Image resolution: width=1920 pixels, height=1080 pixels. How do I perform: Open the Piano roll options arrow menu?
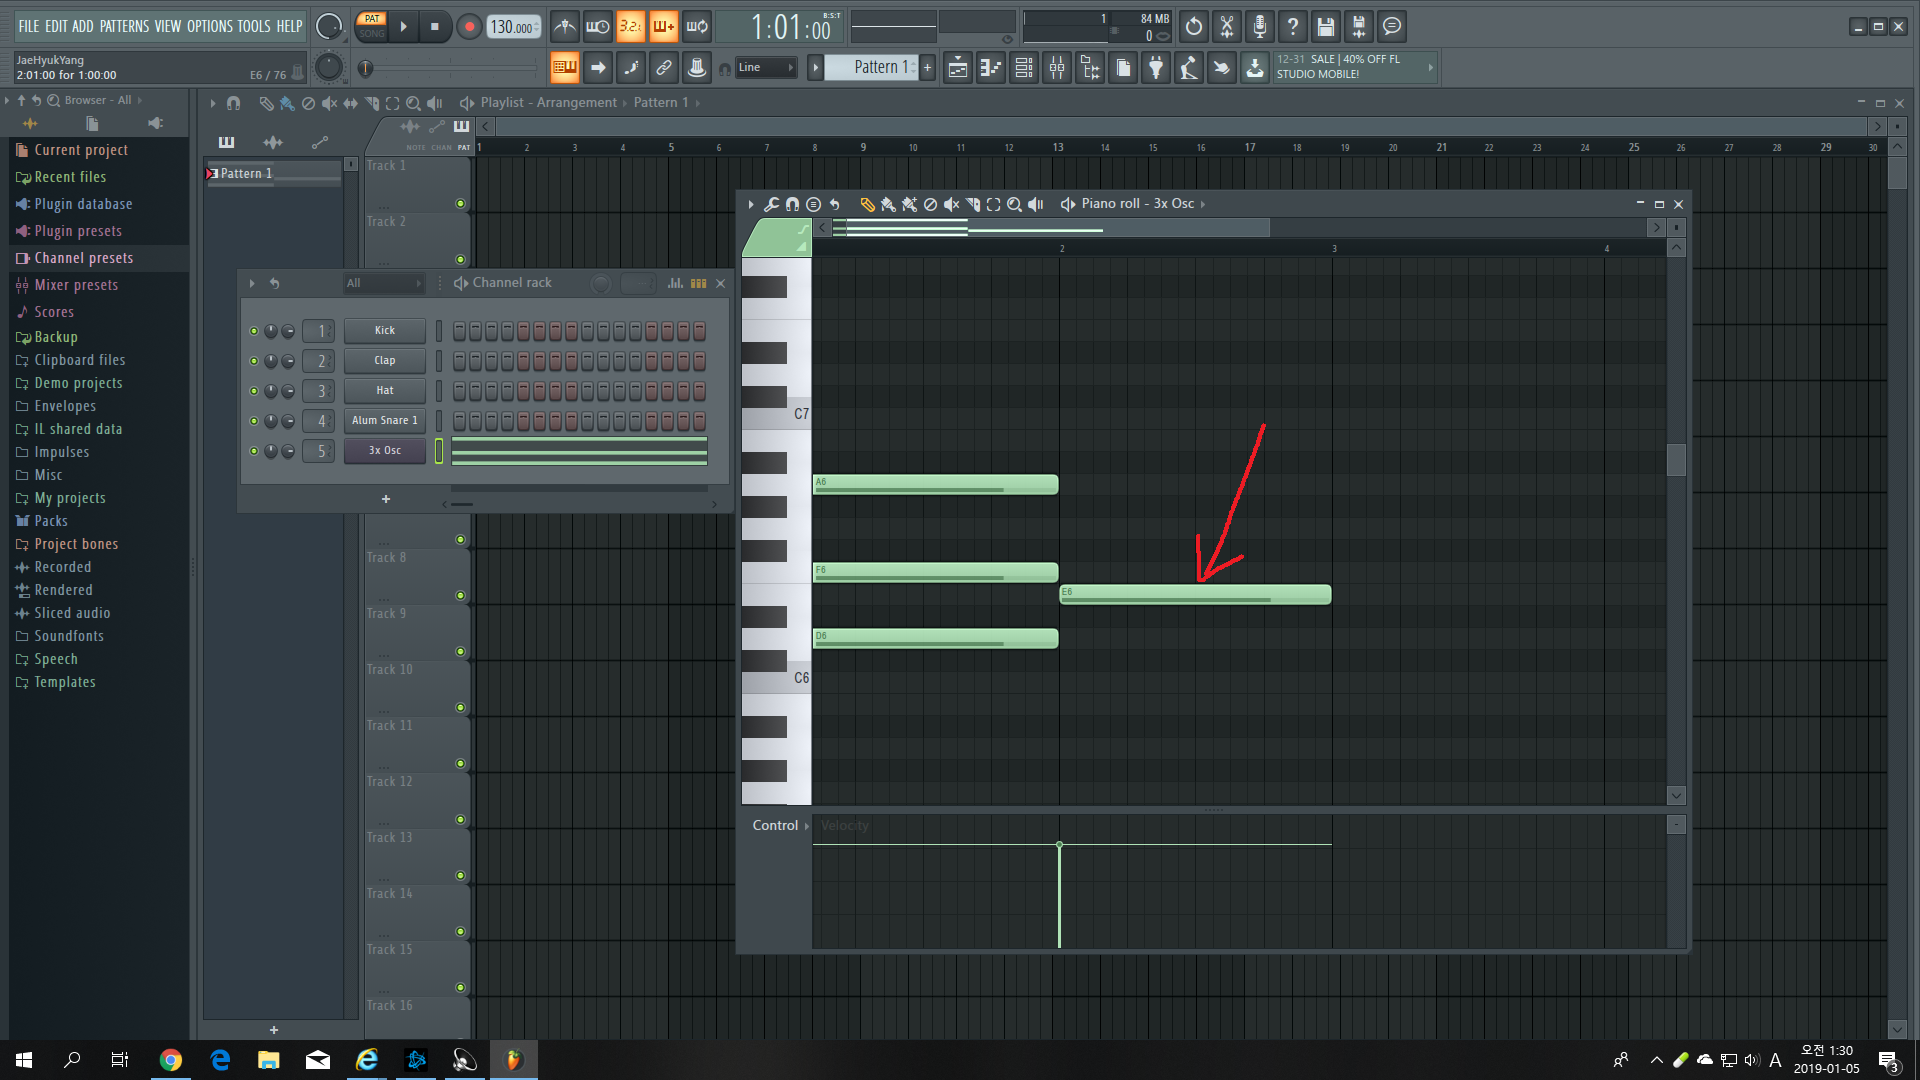click(x=751, y=204)
